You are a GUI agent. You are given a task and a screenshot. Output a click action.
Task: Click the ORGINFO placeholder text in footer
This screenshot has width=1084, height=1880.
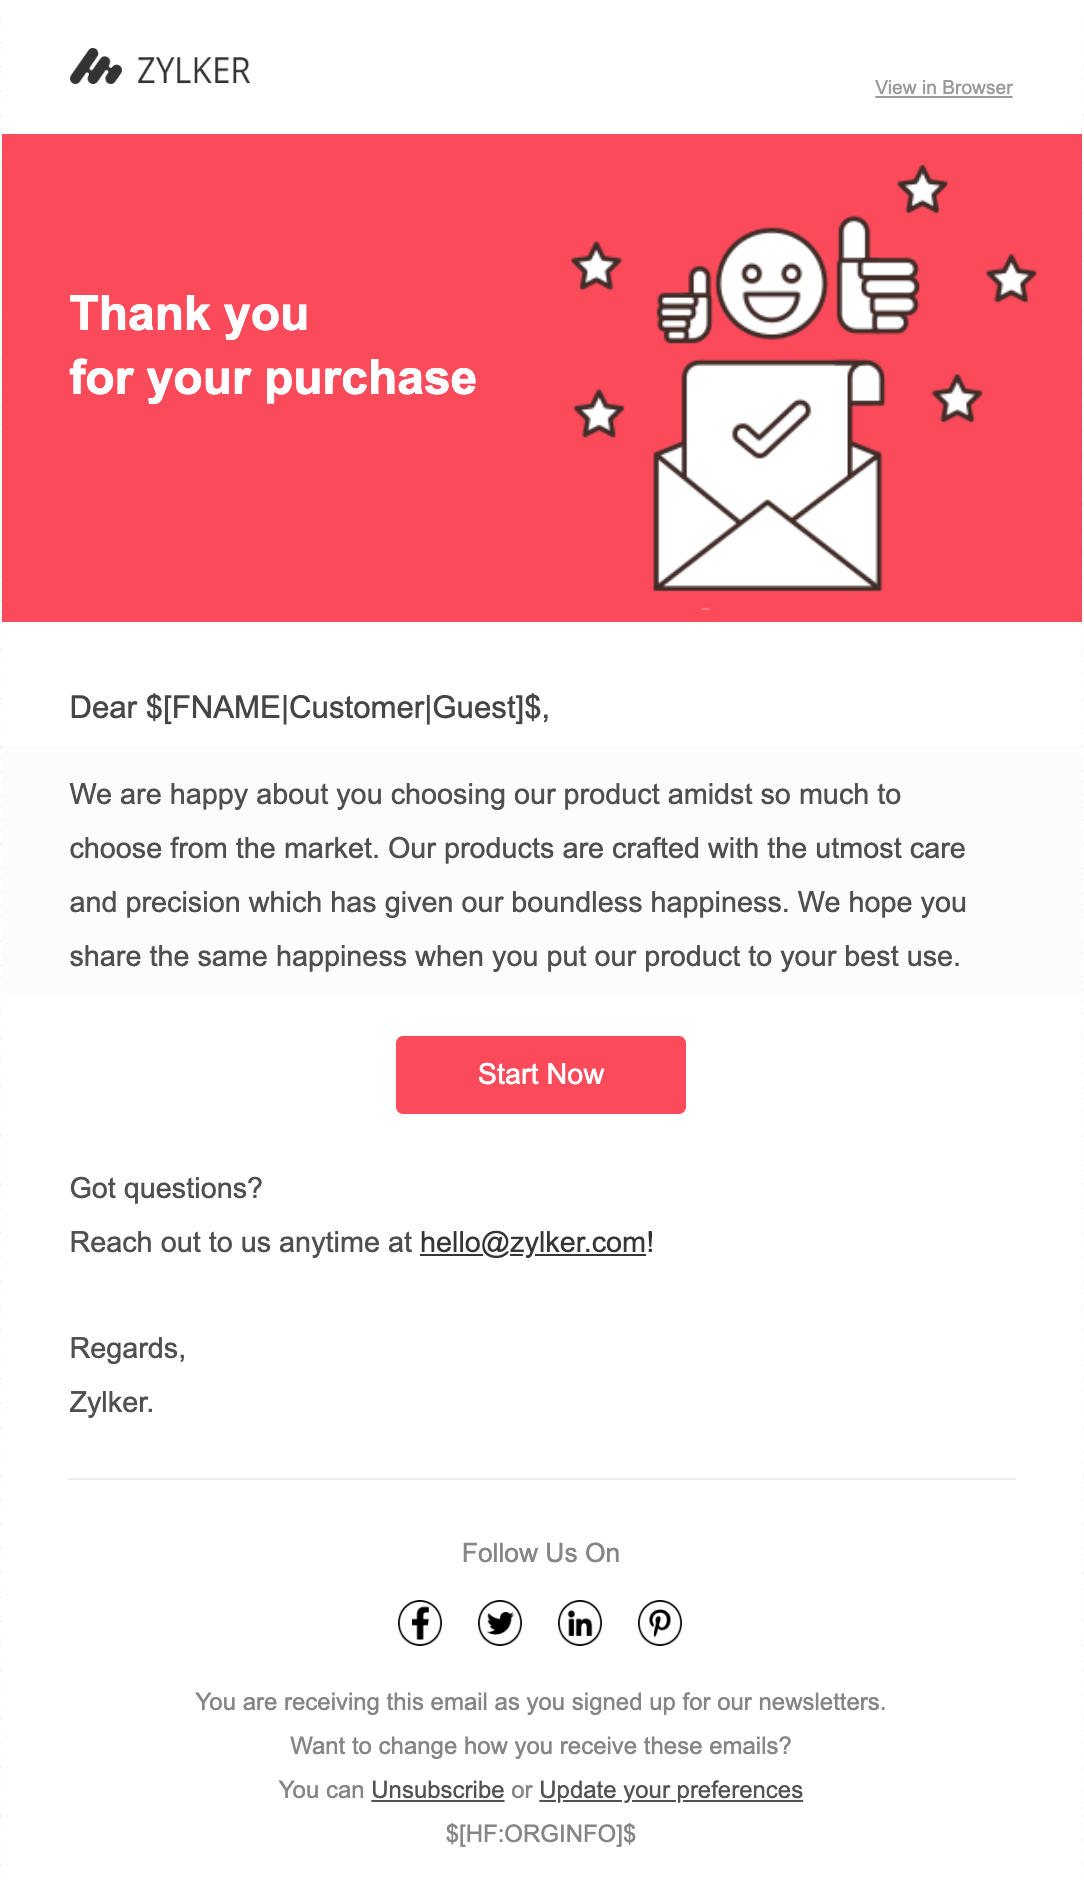coord(541,1834)
